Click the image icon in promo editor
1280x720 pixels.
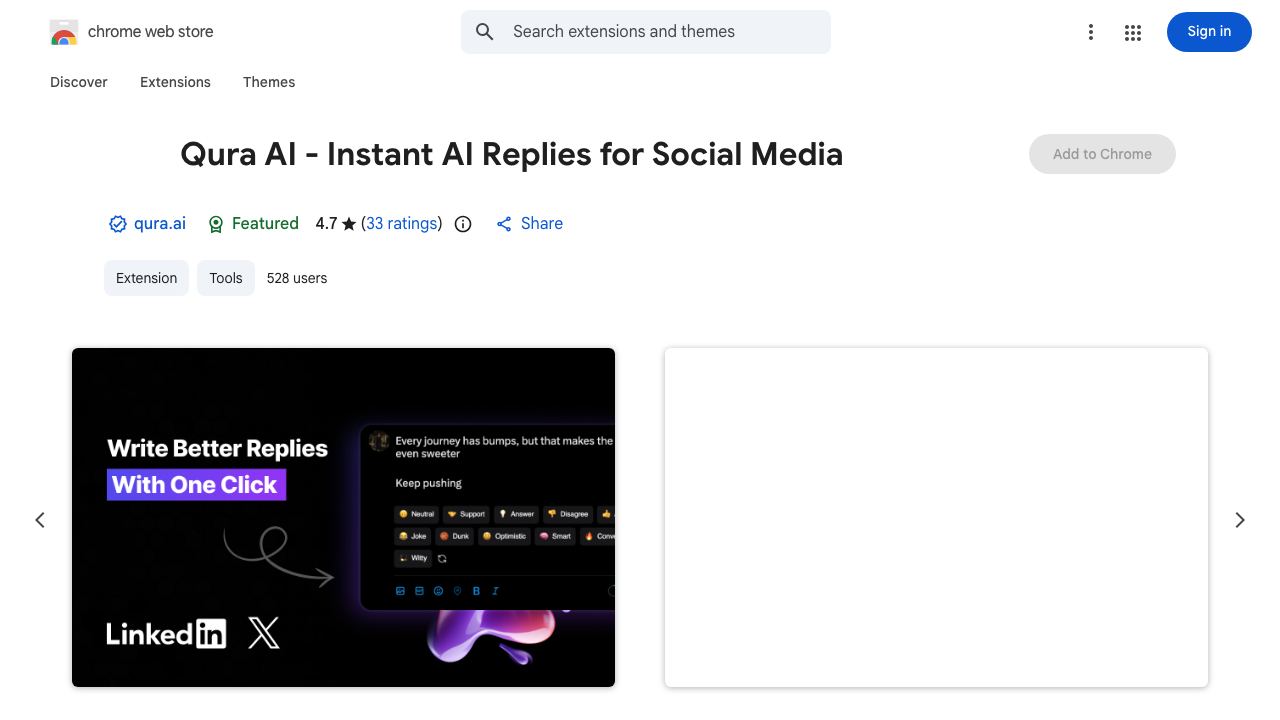400,591
